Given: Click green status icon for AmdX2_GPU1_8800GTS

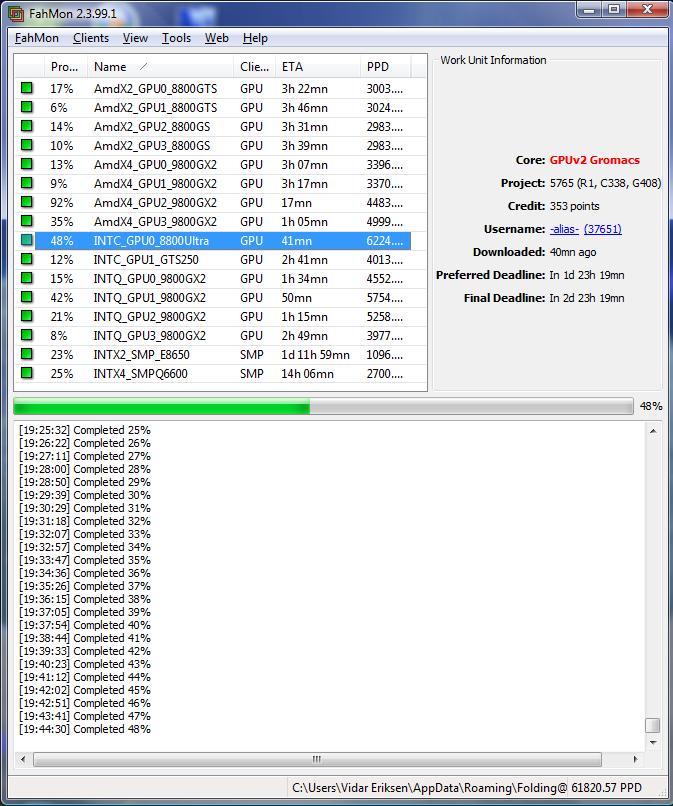Looking at the screenshot, I should (x=27, y=107).
